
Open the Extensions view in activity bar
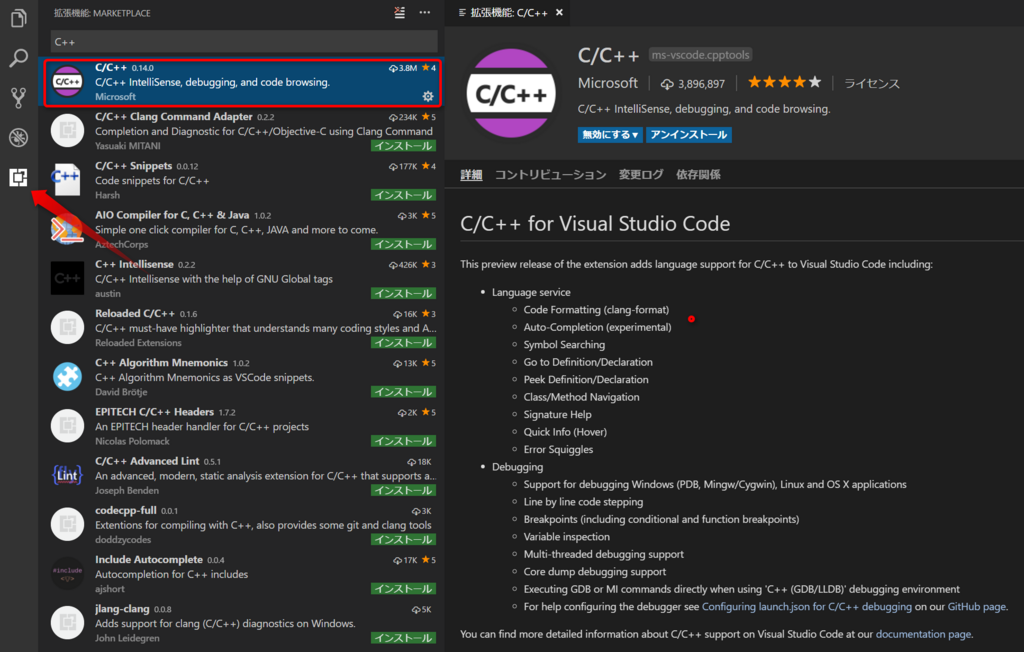tap(18, 177)
